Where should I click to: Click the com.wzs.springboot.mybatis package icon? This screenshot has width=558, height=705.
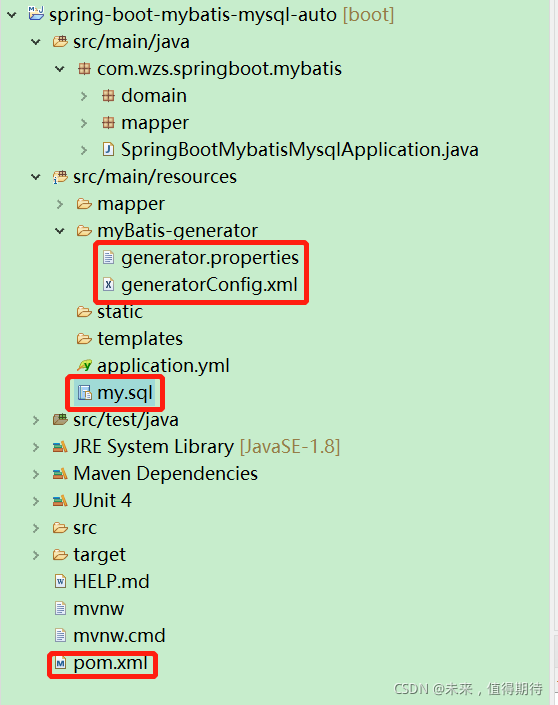pyautogui.click(x=84, y=69)
